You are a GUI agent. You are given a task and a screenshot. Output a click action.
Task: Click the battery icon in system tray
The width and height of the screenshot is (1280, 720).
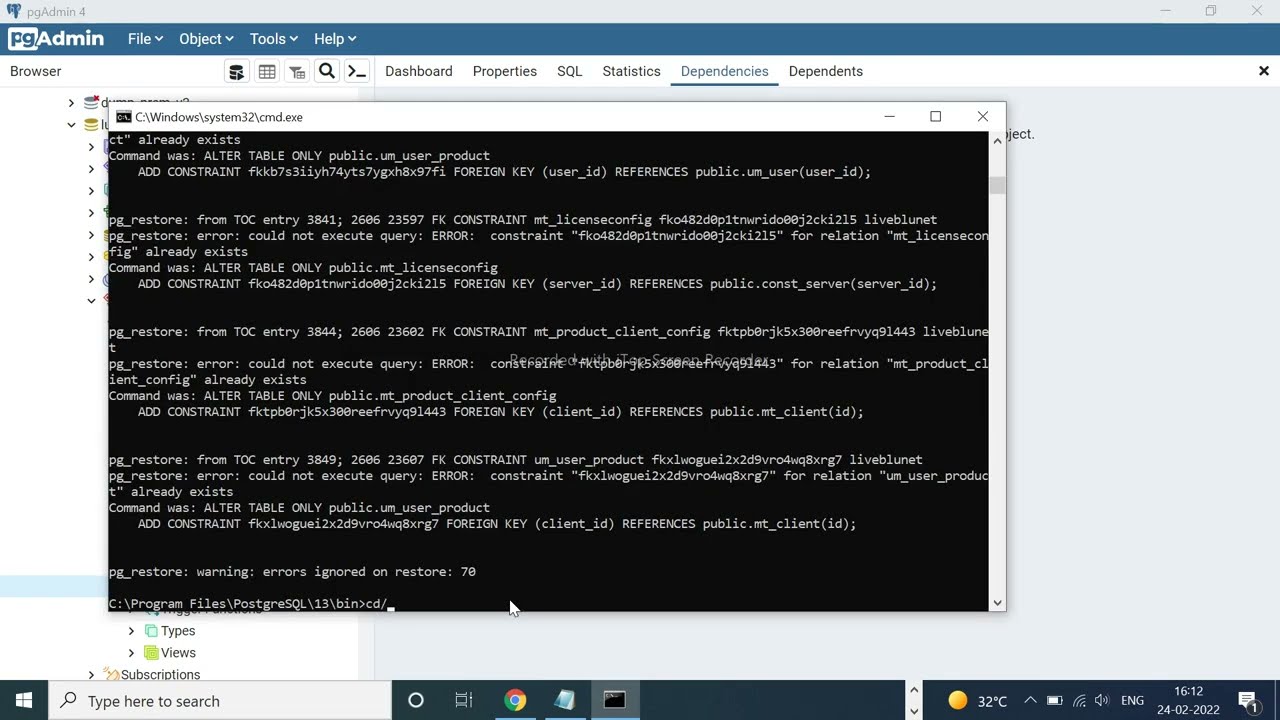click(1054, 701)
